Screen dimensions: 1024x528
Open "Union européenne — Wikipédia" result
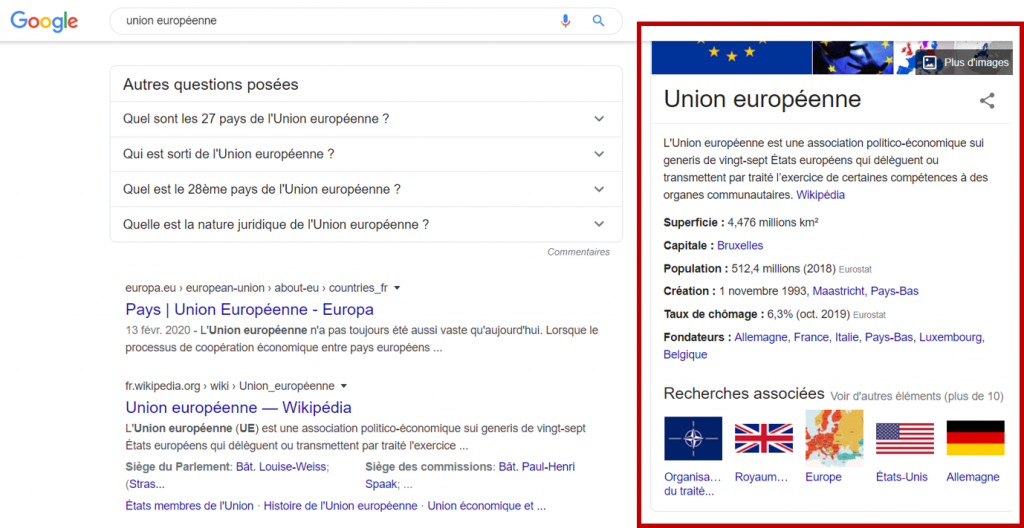point(238,407)
